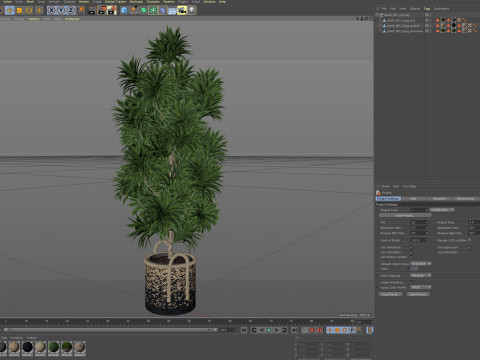Click the timeline preview range slider bar
Screen dimensions: 480x360
click(x=110, y=330)
